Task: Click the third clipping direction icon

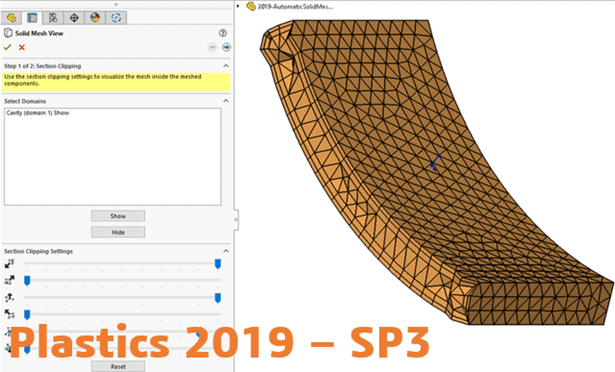Action: (9, 297)
